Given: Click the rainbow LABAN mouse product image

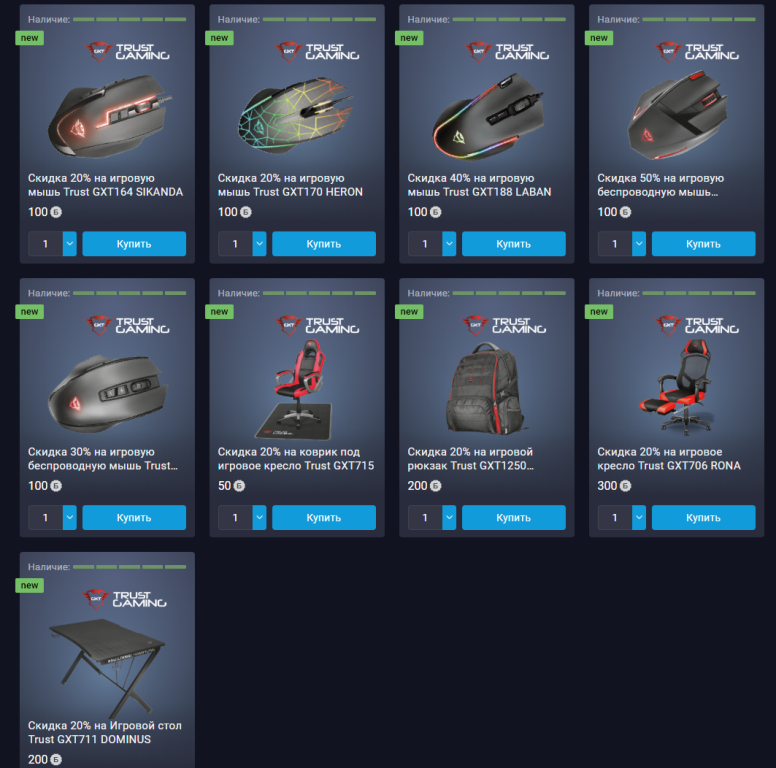Looking at the screenshot, I should [487, 117].
